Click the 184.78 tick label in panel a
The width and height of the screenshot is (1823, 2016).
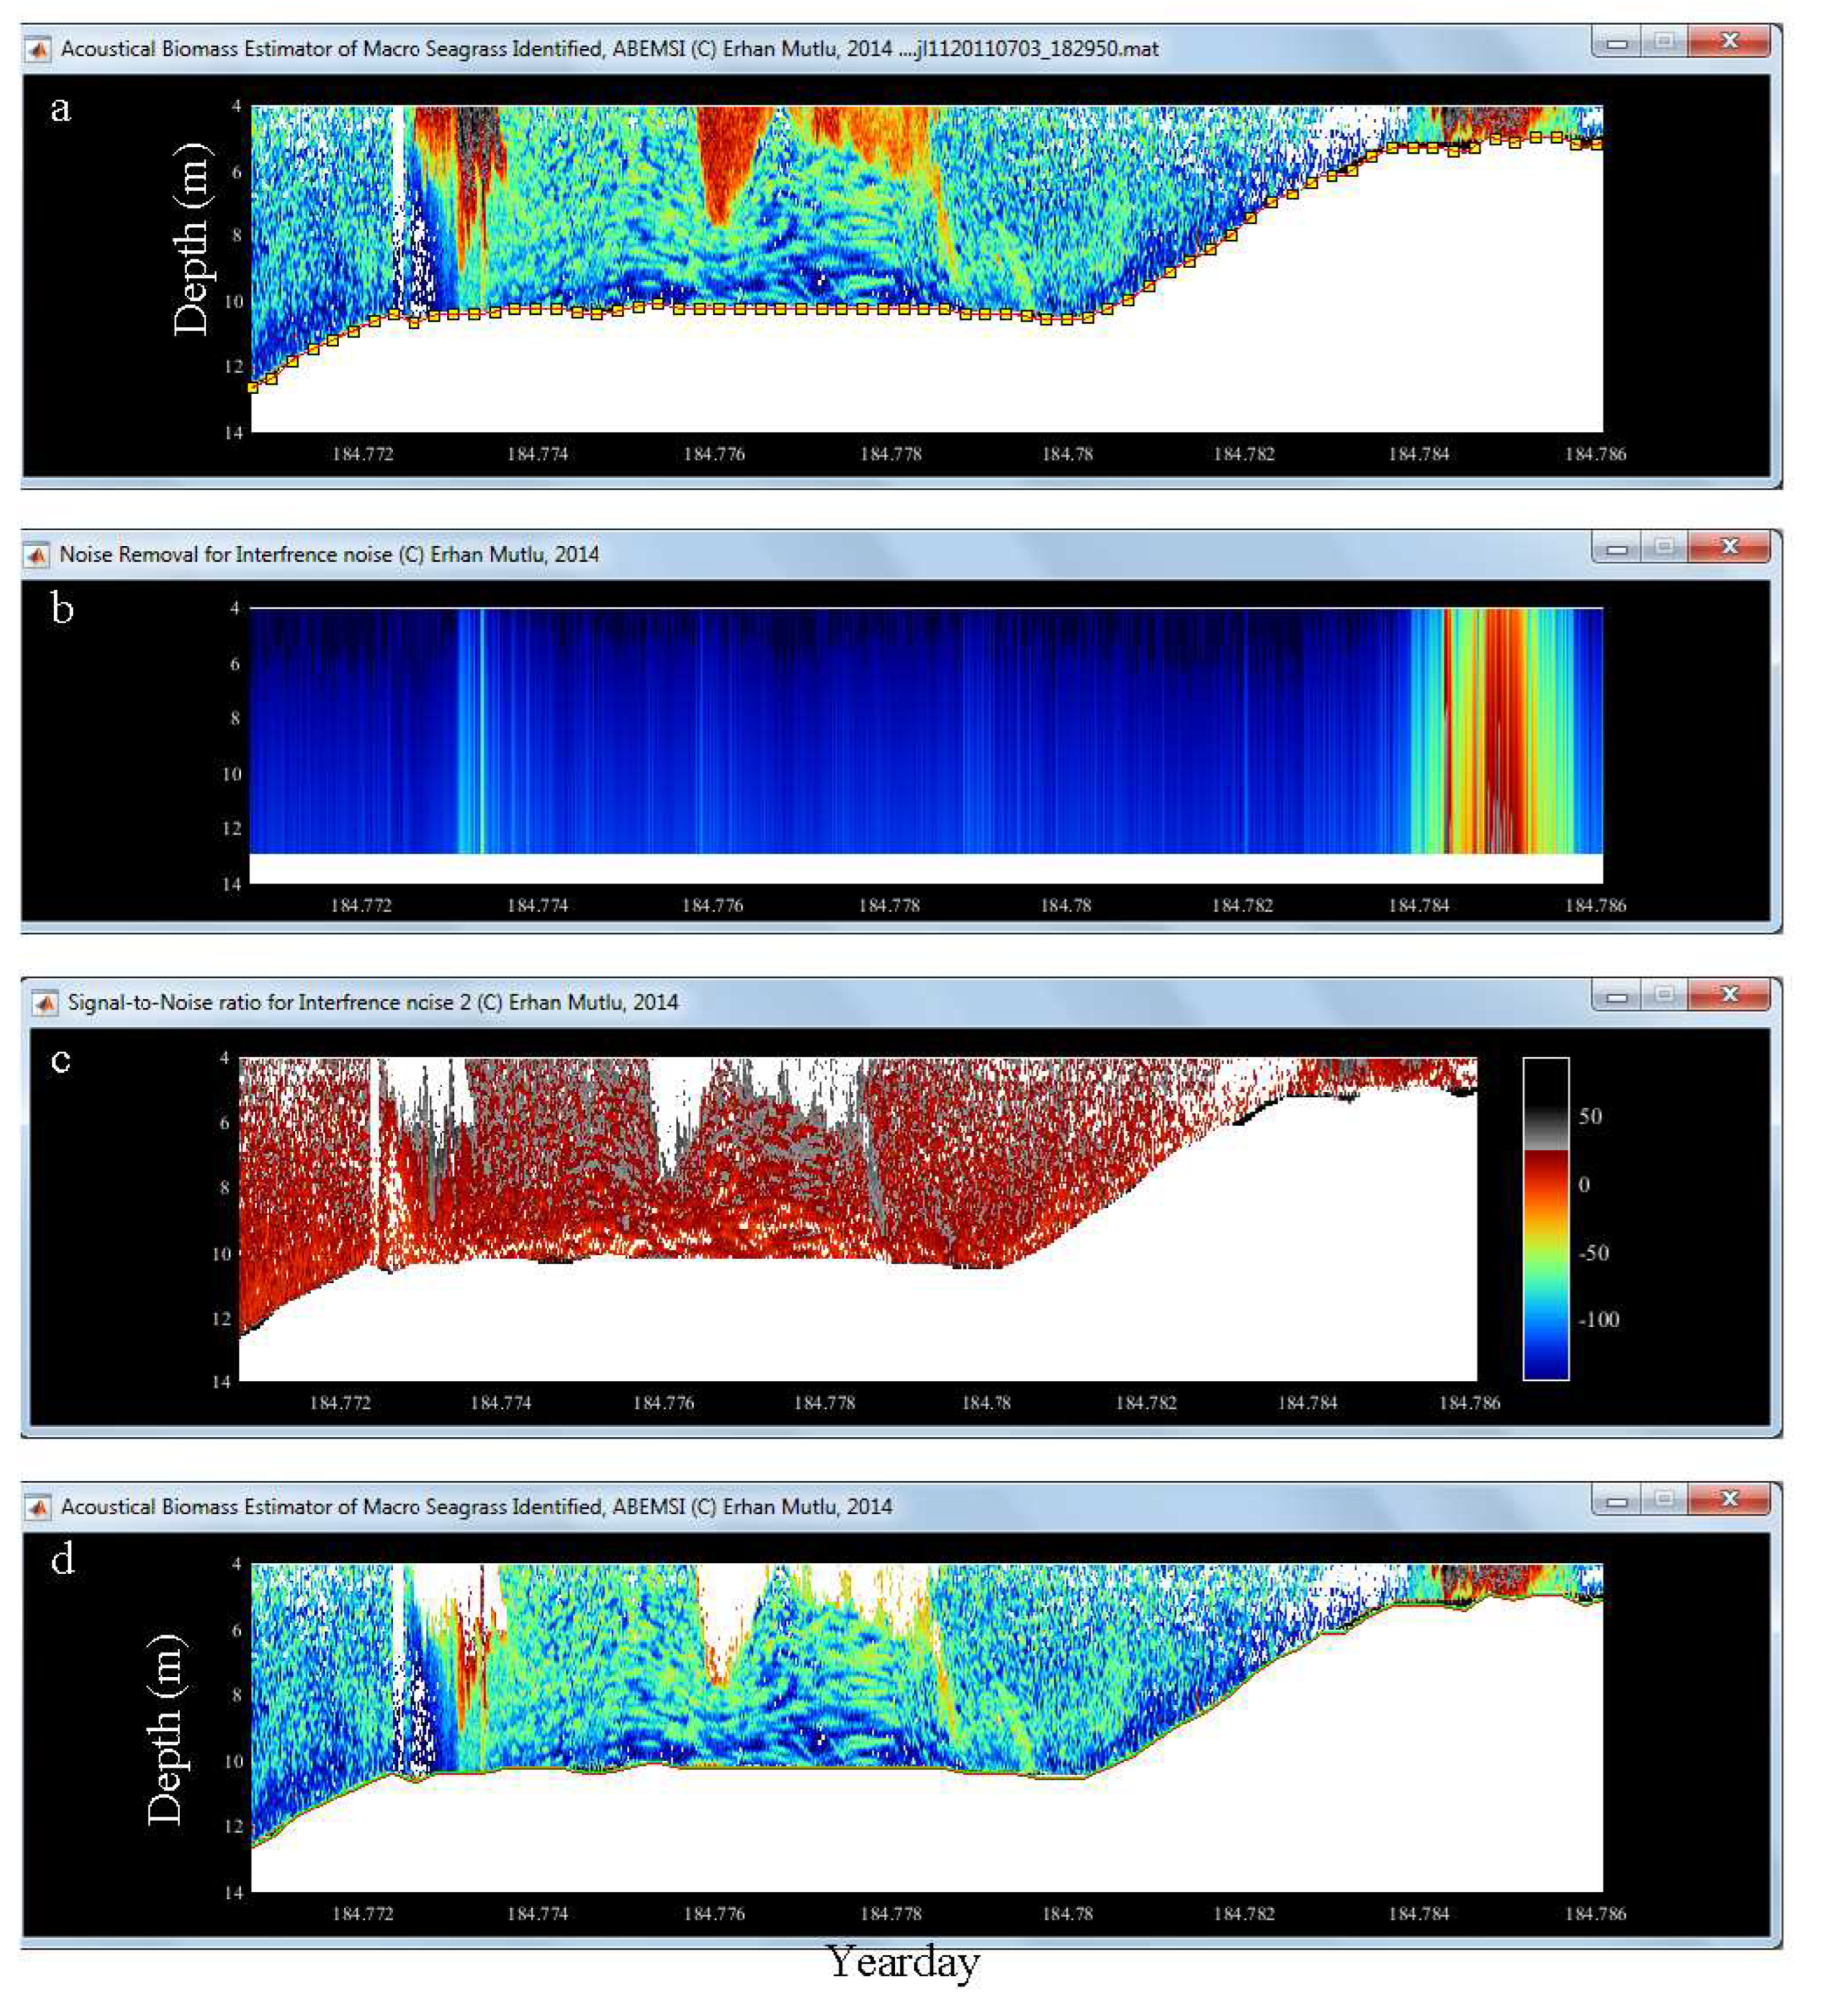coord(1067,454)
